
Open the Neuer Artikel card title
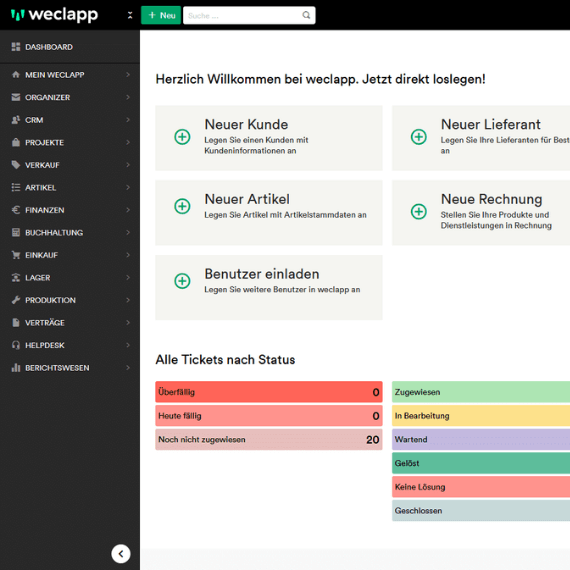[247, 199]
